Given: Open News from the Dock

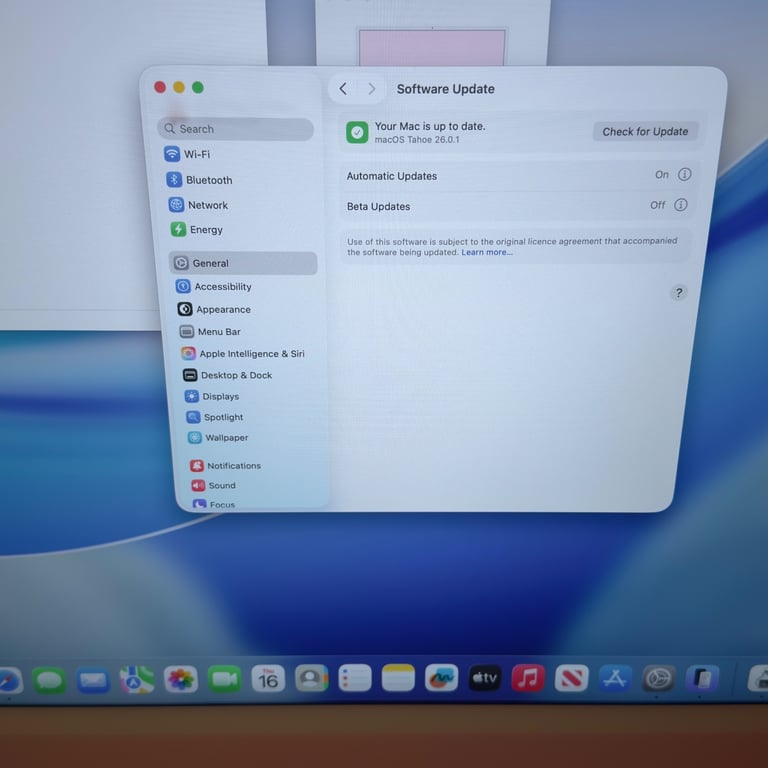Looking at the screenshot, I should (x=572, y=678).
